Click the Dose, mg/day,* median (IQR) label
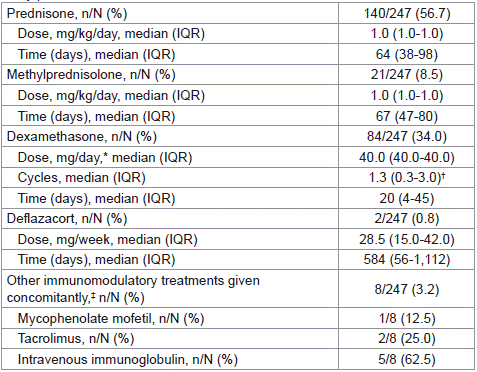The image size is (477, 372). pyautogui.click(x=105, y=157)
